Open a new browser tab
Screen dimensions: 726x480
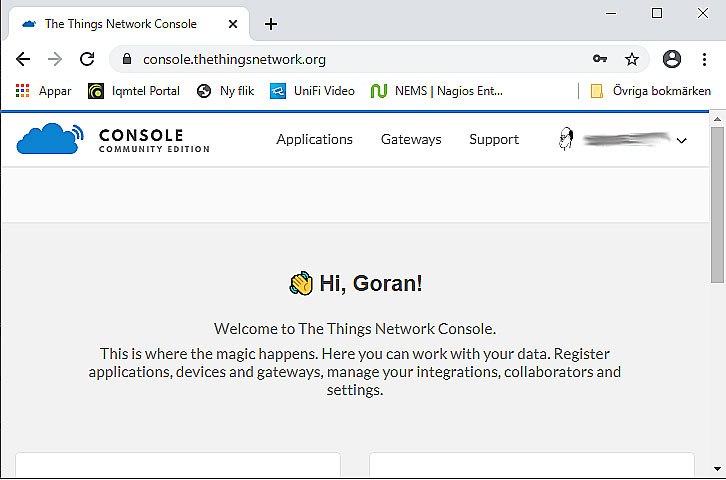271,24
